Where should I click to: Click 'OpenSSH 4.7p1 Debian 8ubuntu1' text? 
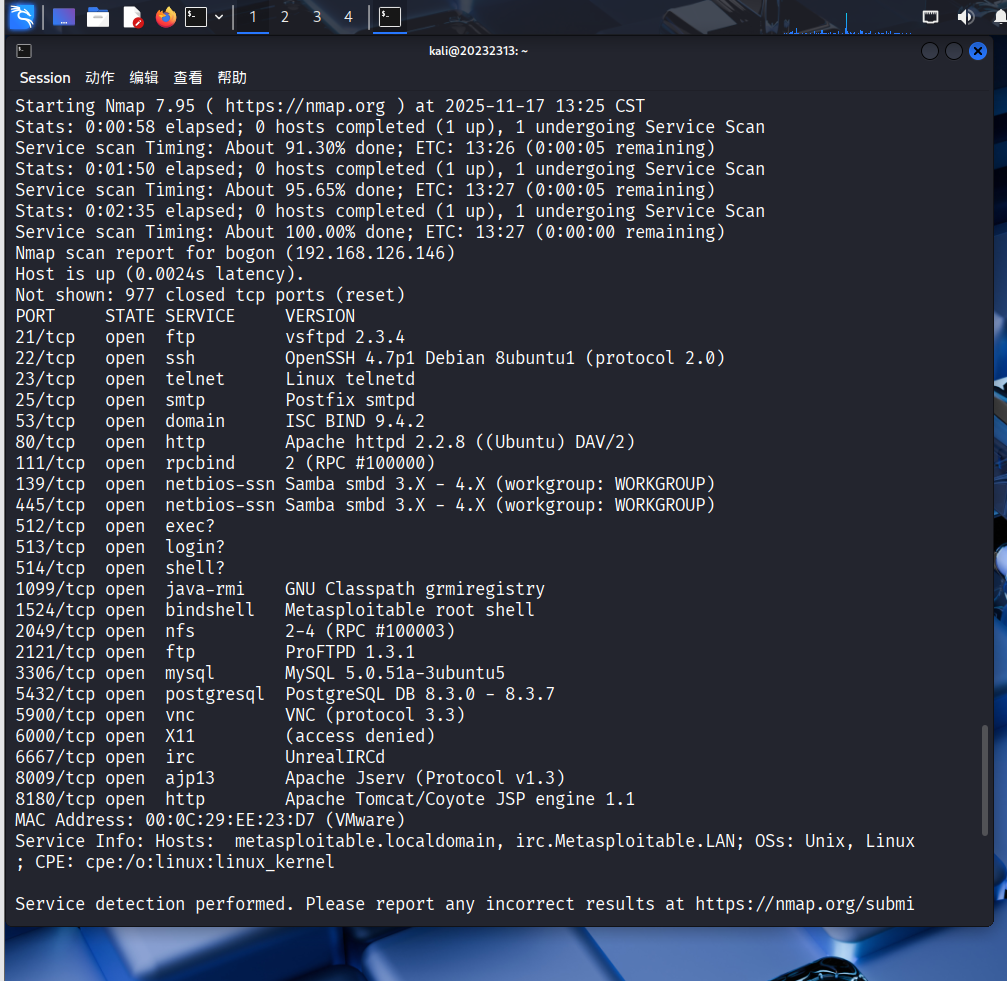430,358
